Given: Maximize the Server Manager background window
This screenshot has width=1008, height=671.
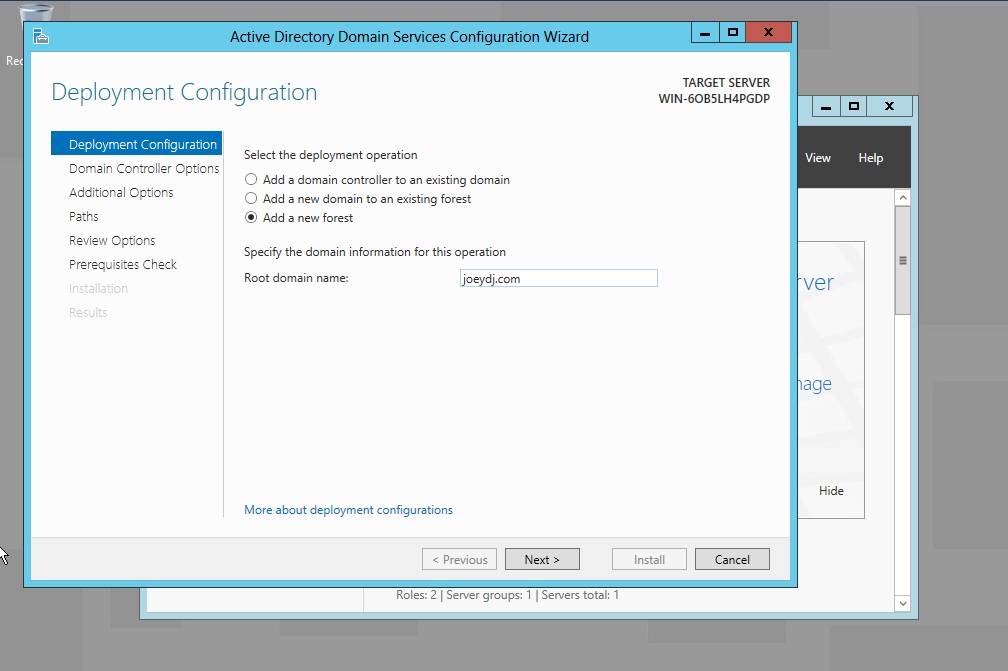Looking at the screenshot, I should click(854, 106).
